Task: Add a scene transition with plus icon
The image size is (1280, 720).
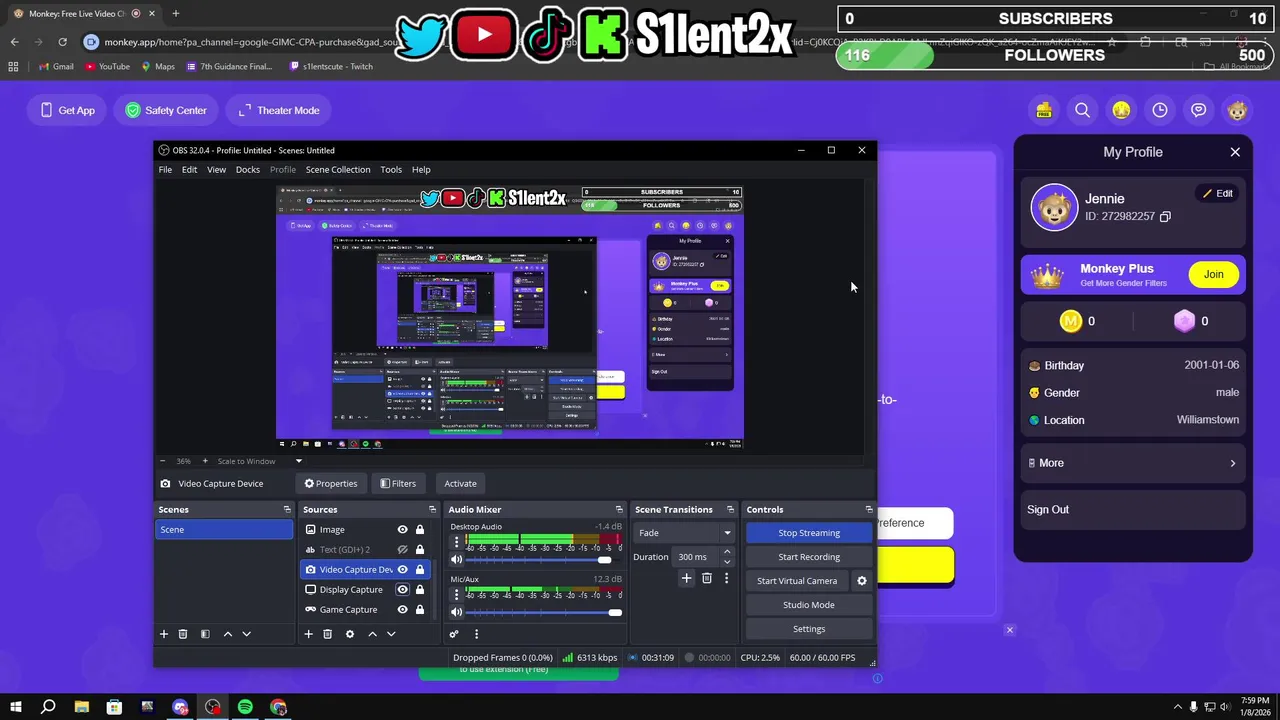Action: tap(686, 578)
